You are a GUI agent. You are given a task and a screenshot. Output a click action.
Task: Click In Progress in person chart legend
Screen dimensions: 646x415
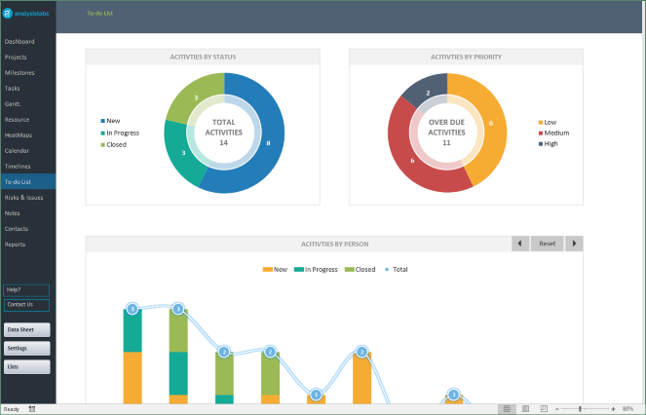pos(316,270)
